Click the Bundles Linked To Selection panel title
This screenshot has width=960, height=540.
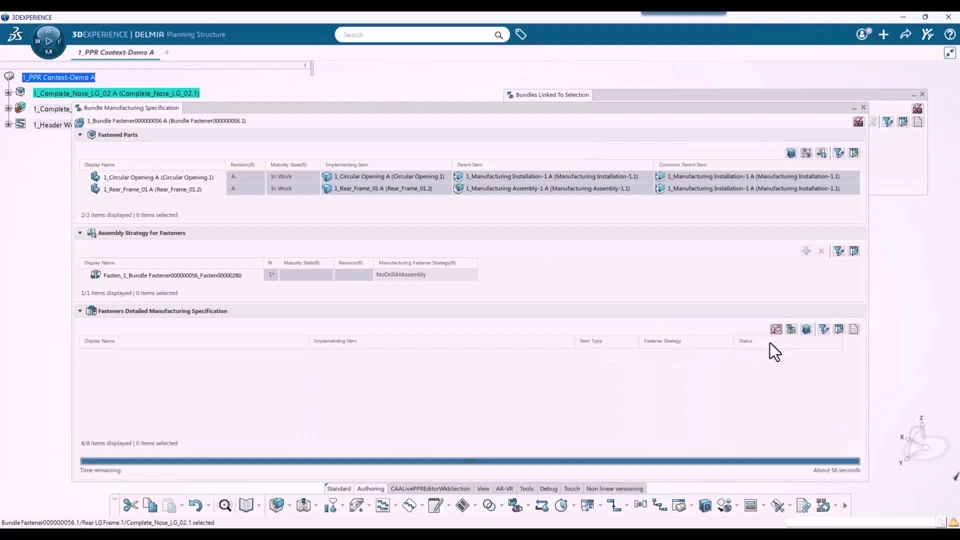[x=552, y=95]
